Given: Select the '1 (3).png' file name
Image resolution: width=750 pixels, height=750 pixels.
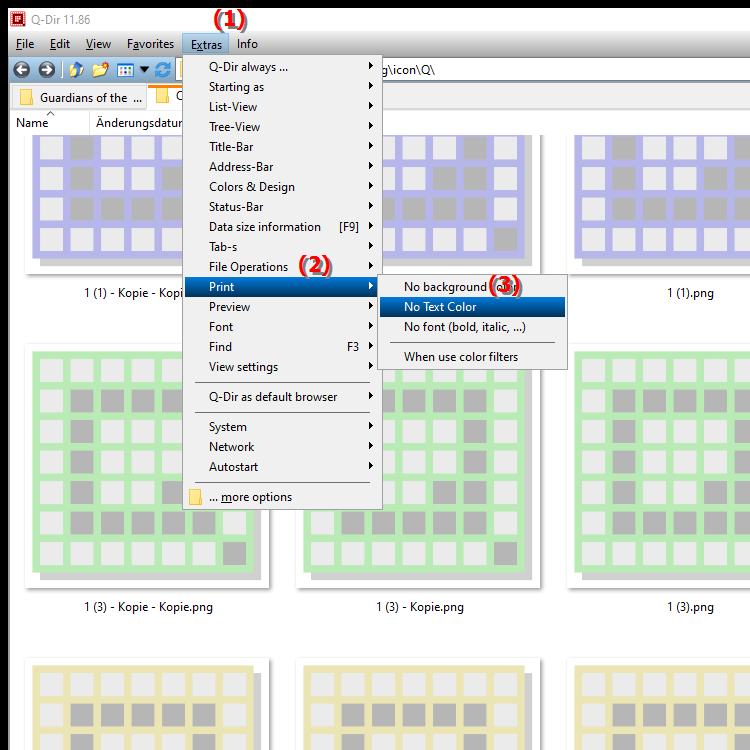Looking at the screenshot, I should 690,607.
